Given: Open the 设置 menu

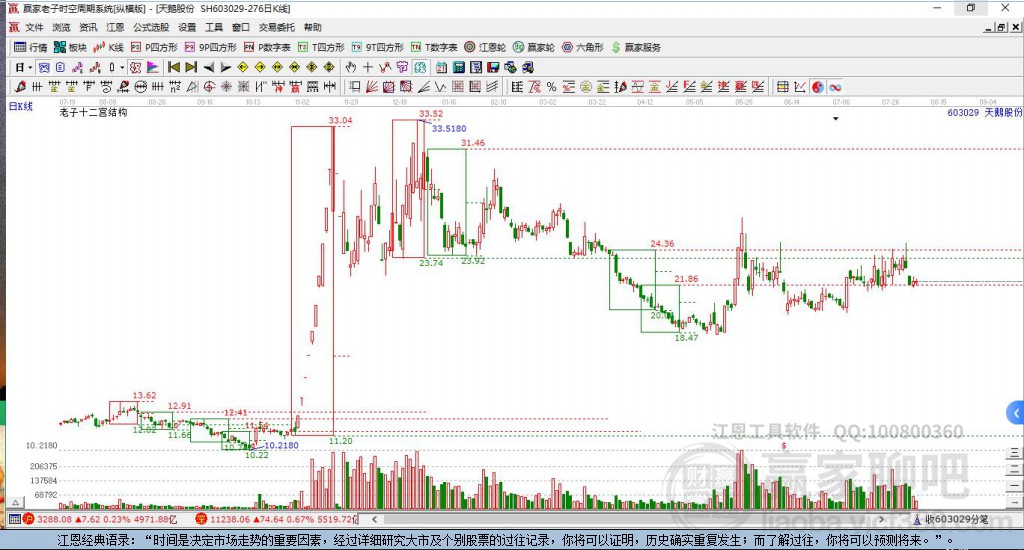Looking at the screenshot, I should pyautogui.click(x=187, y=27).
